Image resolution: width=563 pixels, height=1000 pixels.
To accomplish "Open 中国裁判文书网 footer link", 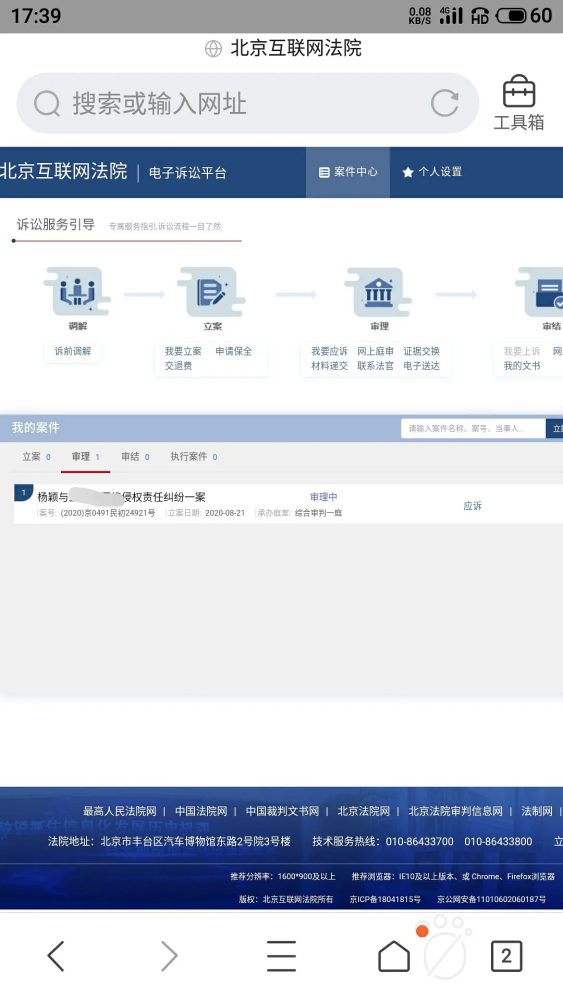I will [x=282, y=811].
